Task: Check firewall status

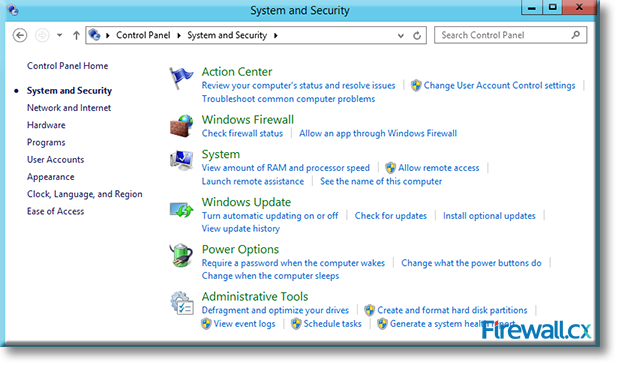Action: pyautogui.click(x=242, y=133)
